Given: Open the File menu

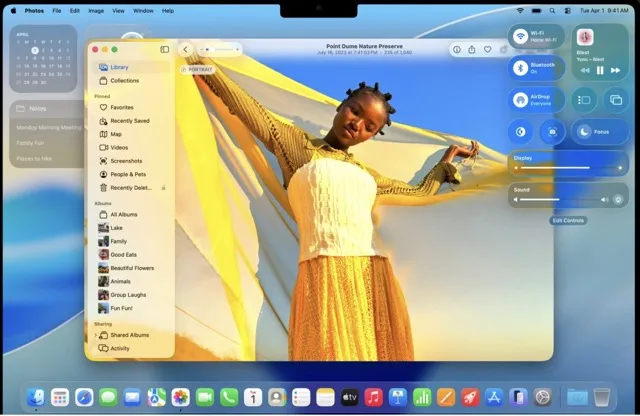Looking at the screenshot, I should pos(57,11).
